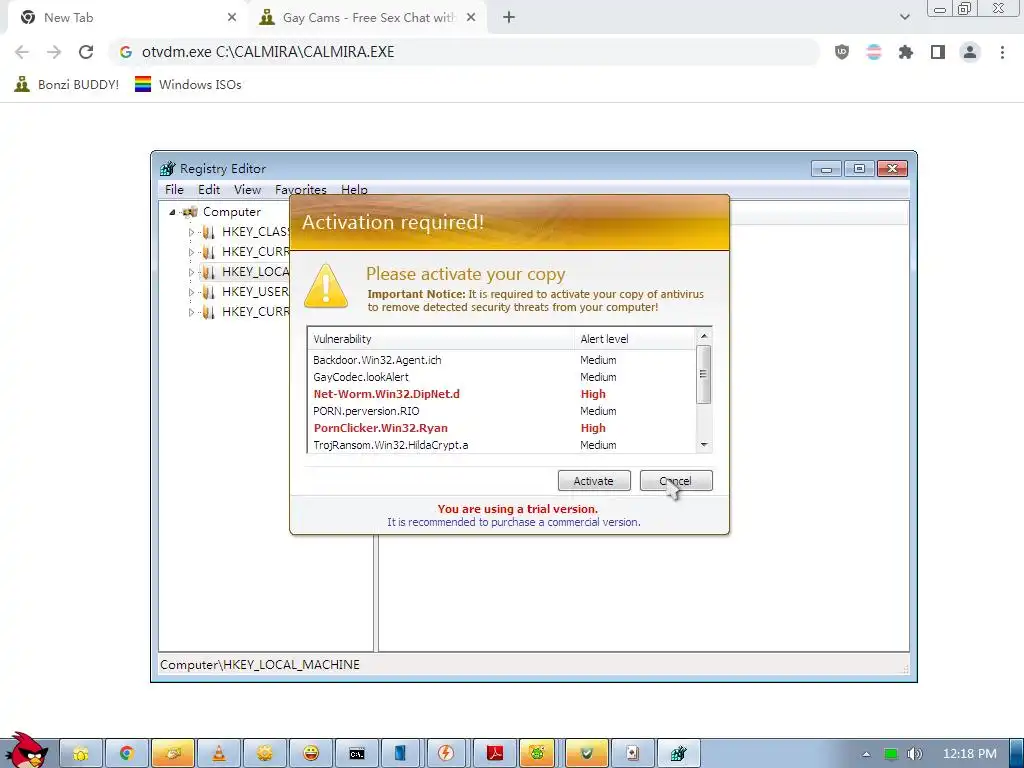
Task: Open the Extensions puzzle piece menu
Action: [x=906, y=52]
